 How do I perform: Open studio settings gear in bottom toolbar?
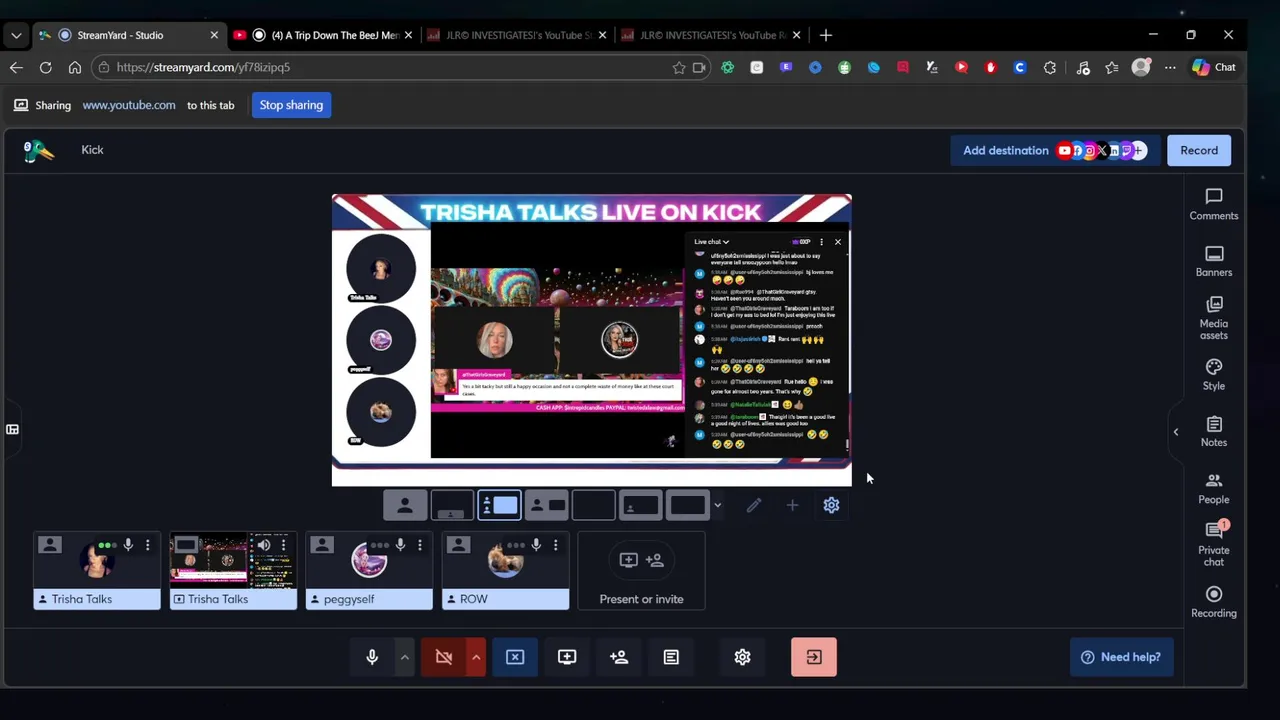pyautogui.click(x=742, y=657)
